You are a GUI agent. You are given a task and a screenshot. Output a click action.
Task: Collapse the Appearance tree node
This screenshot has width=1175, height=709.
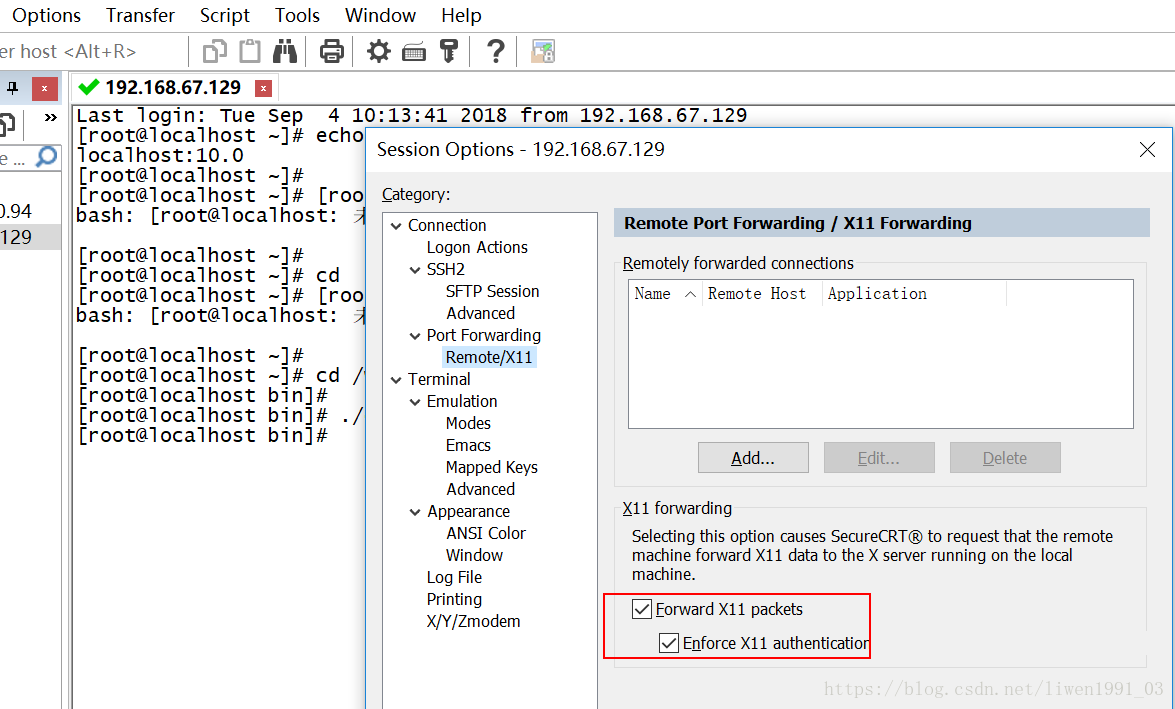pos(415,512)
